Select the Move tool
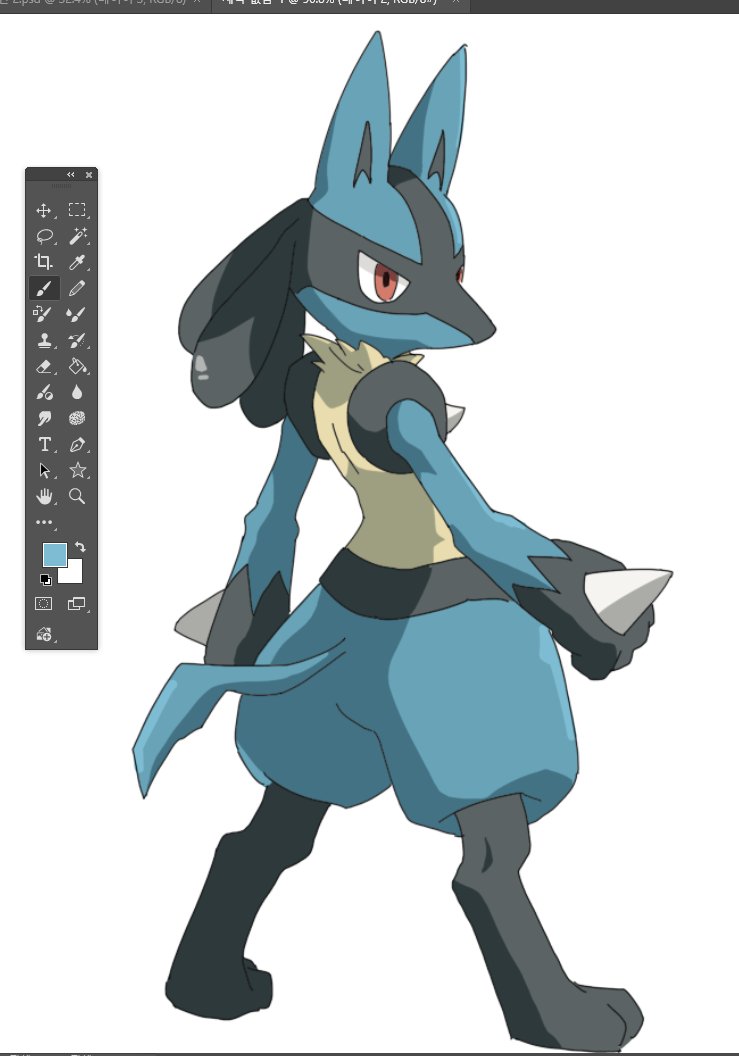The image size is (739, 1056). click(x=44, y=210)
